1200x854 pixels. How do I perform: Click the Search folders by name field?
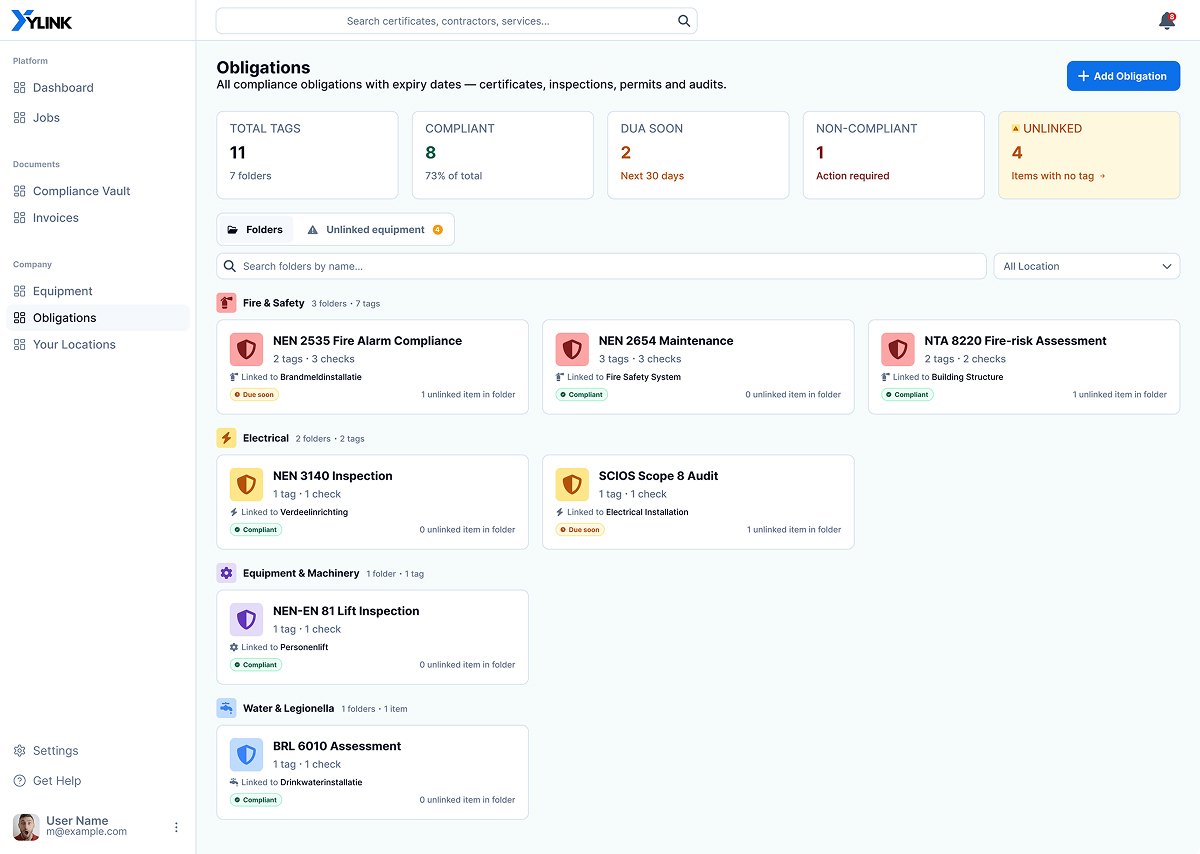pyautogui.click(x=601, y=266)
